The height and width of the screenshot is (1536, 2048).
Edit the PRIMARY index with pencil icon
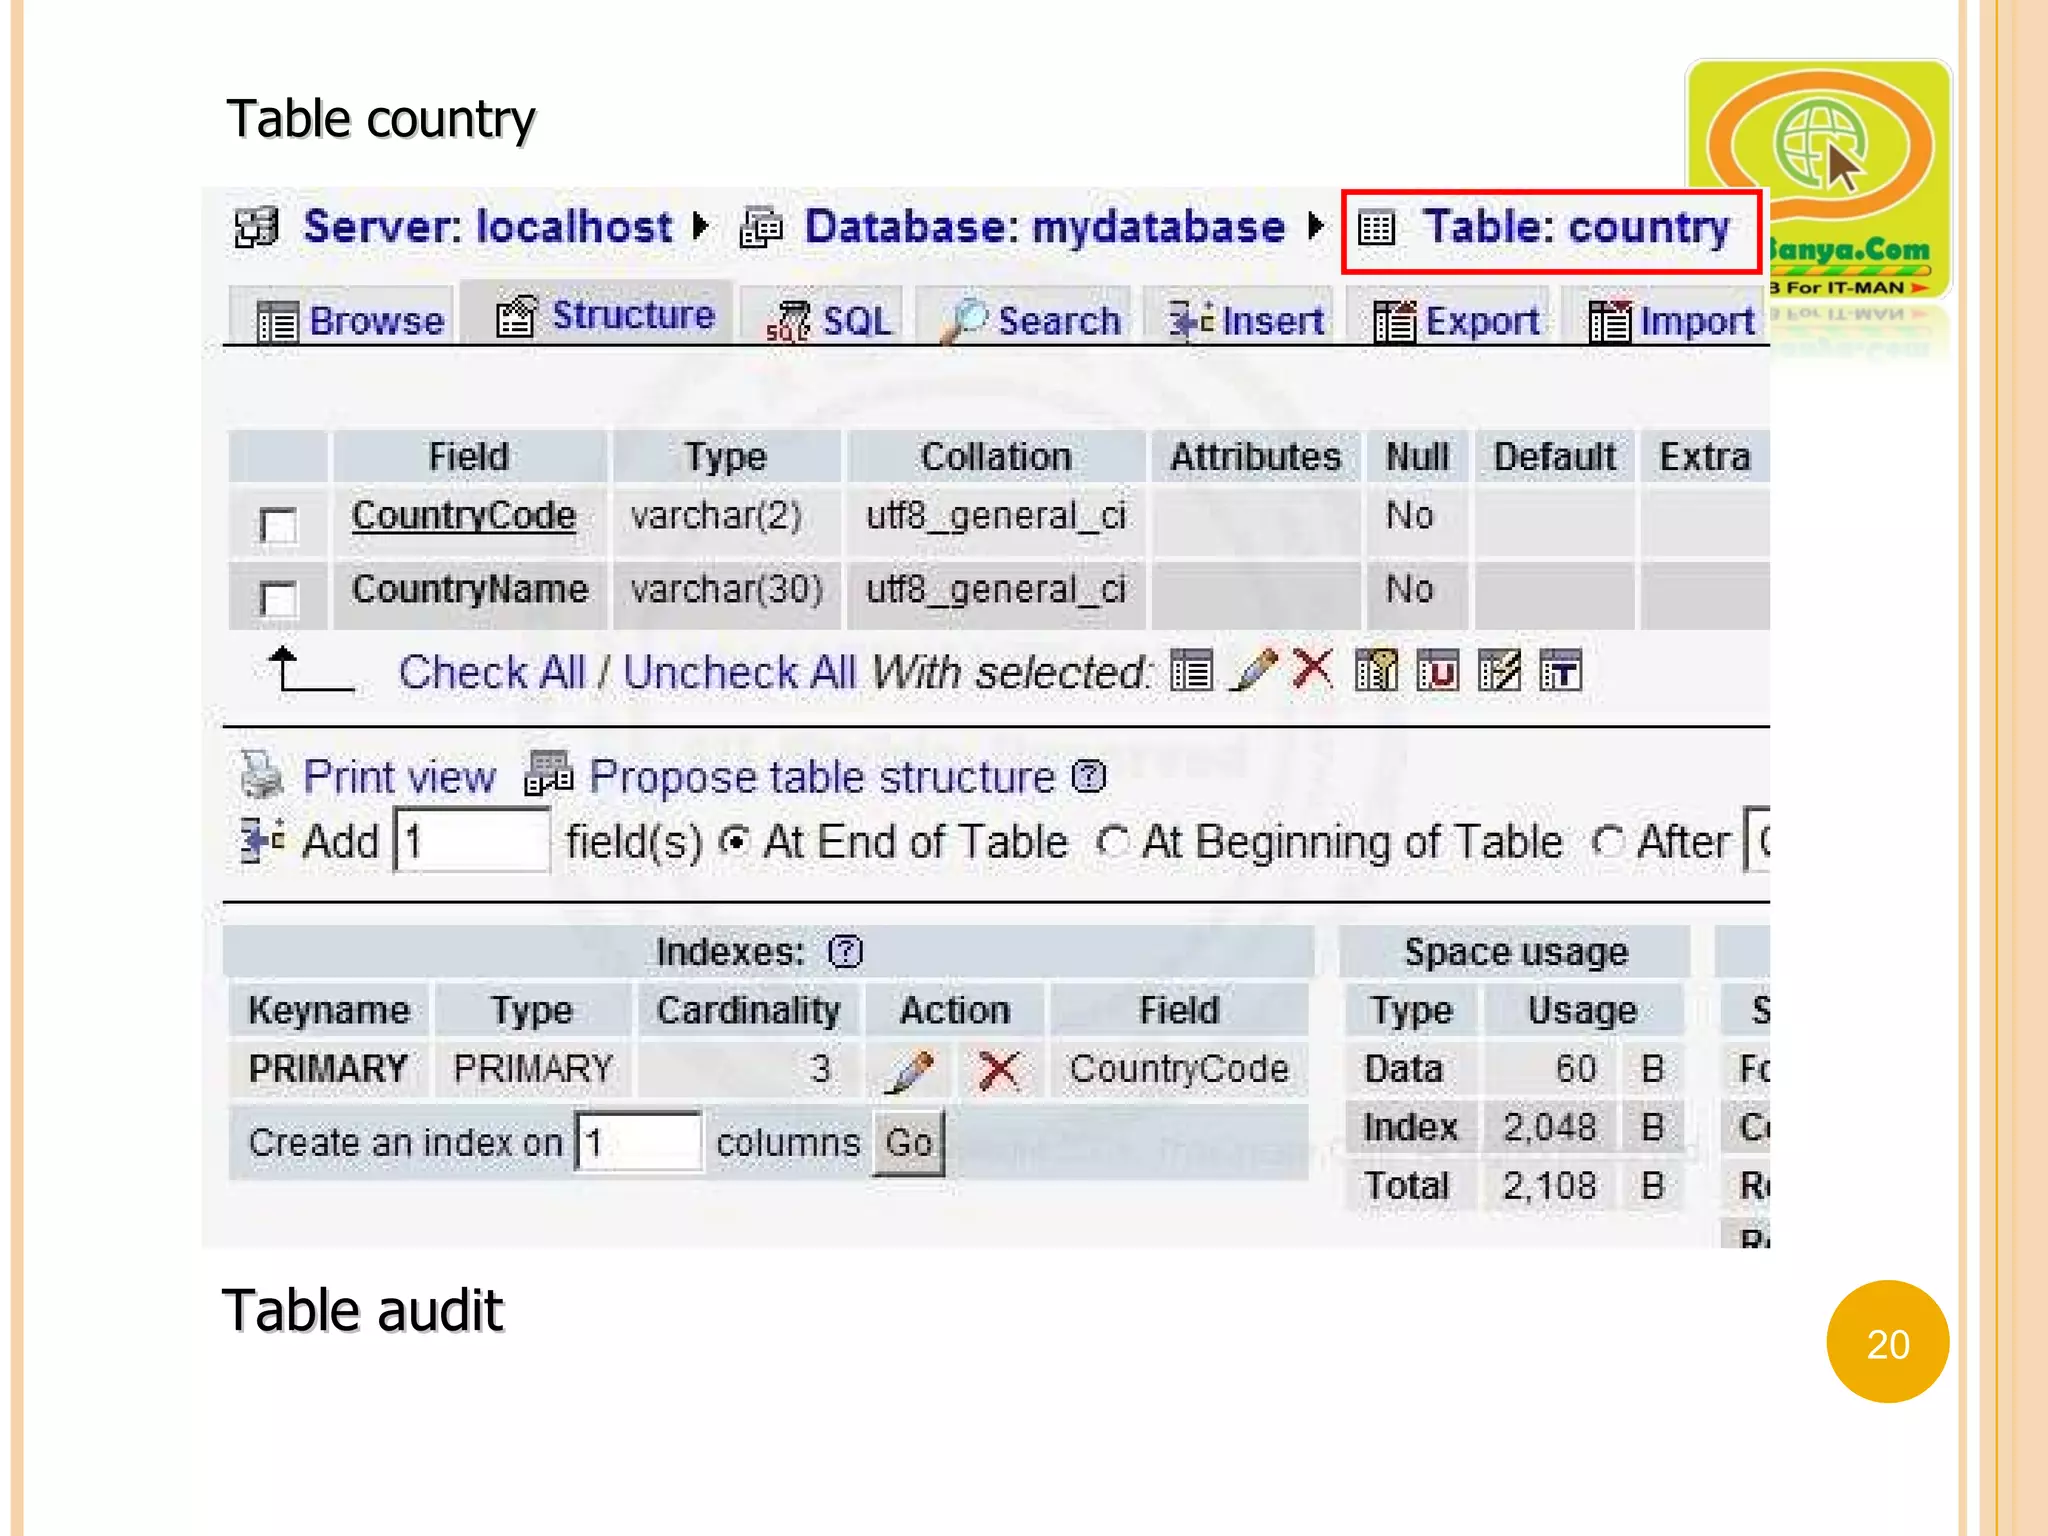[910, 1070]
